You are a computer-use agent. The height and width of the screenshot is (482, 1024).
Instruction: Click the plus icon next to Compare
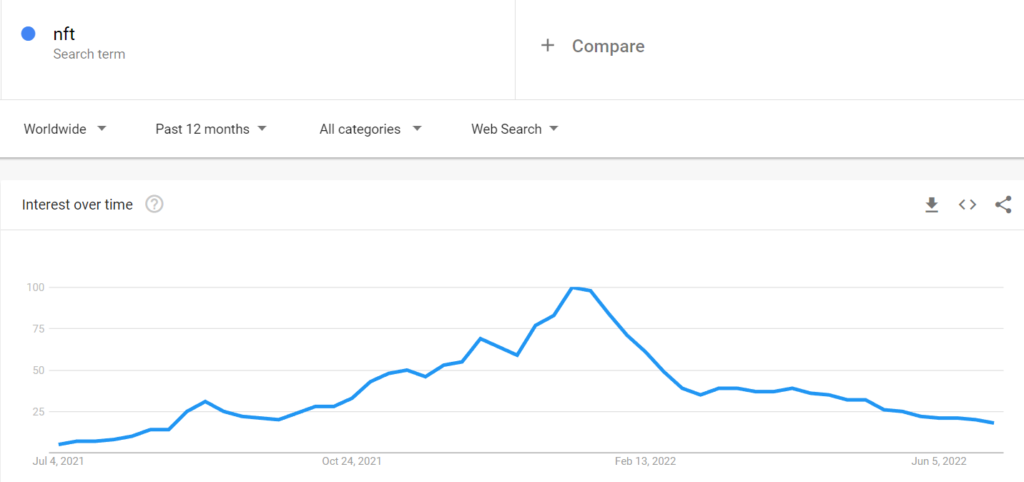pyautogui.click(x=547, y=46)
